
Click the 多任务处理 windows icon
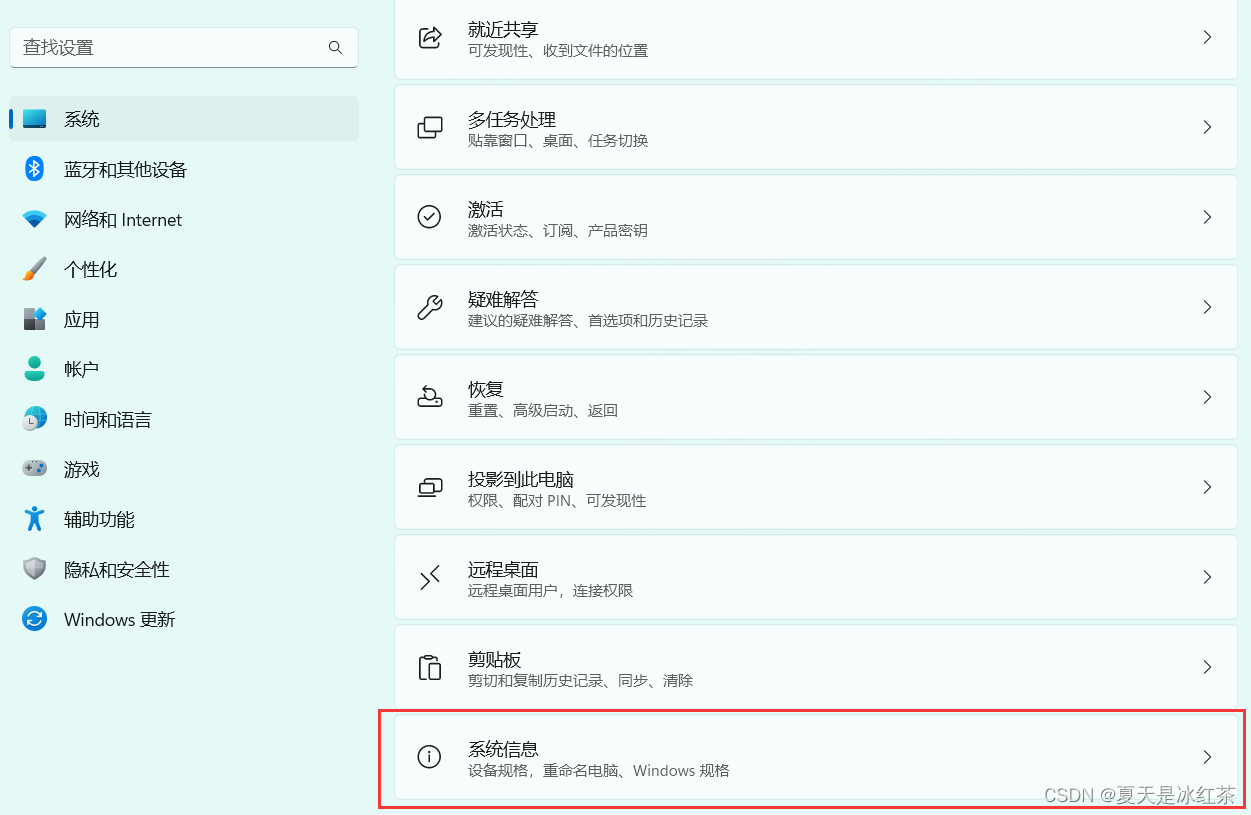pyautogui.click(x=430, y=127)
